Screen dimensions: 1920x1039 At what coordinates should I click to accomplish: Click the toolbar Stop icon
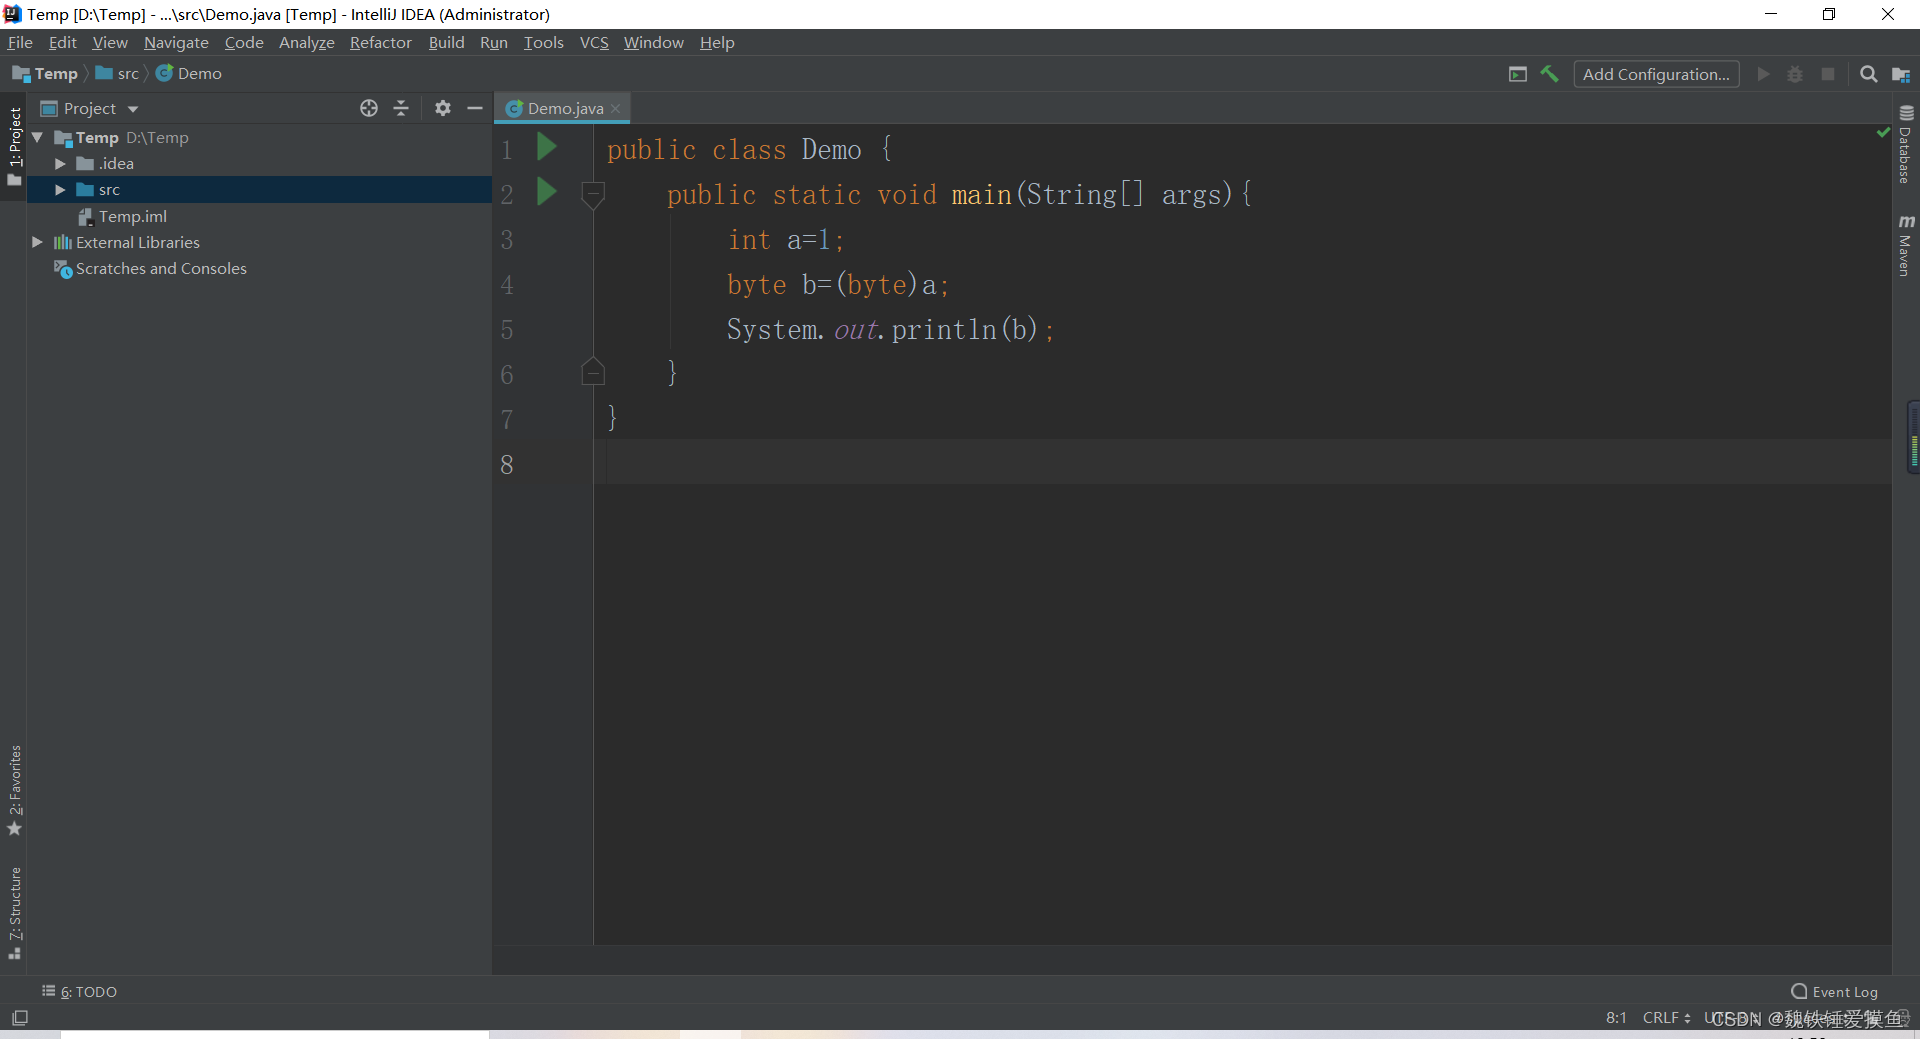pyautogui.click(x=1828, y=74)
